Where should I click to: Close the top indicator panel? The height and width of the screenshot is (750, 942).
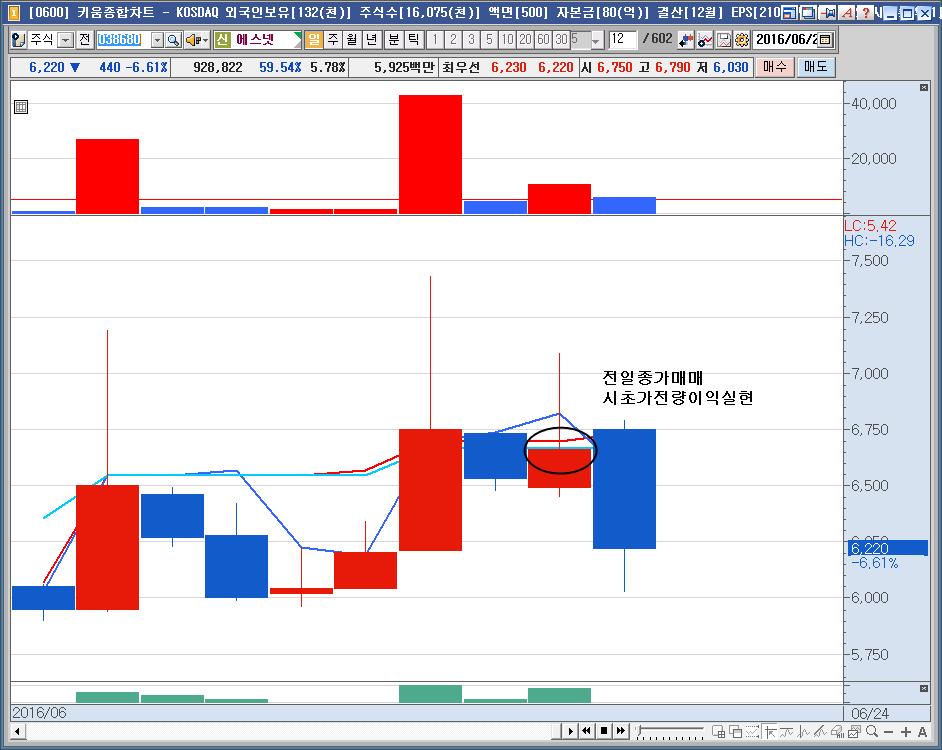(x=924, y=88)
